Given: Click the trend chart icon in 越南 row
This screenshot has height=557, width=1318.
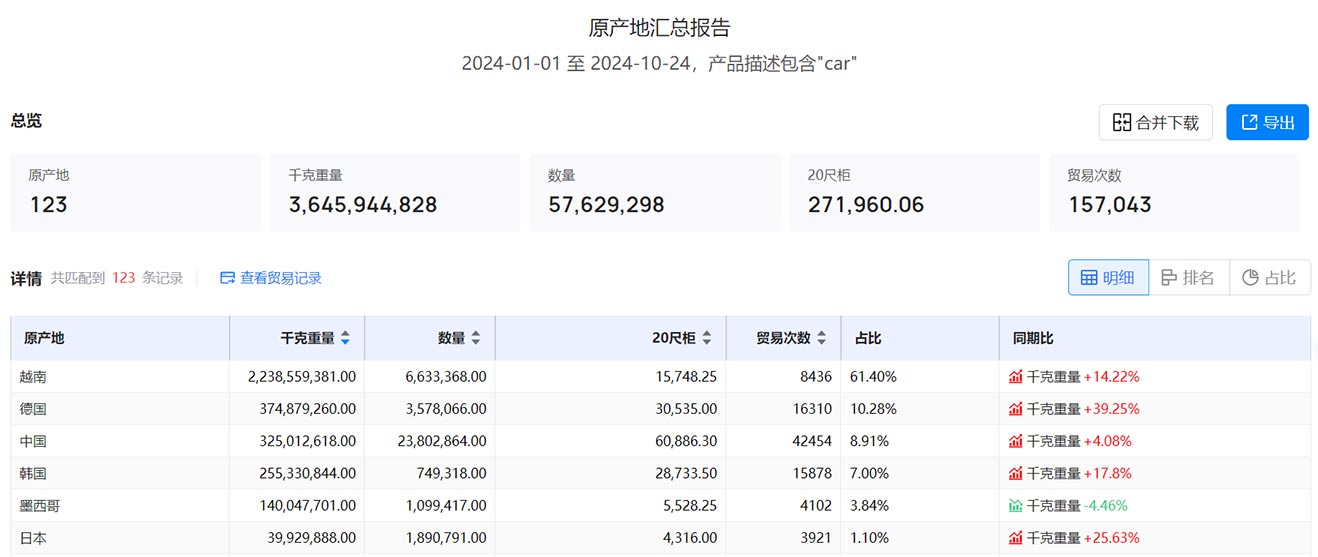Looking at the screenshot, I should click(x=1016, y=377).
